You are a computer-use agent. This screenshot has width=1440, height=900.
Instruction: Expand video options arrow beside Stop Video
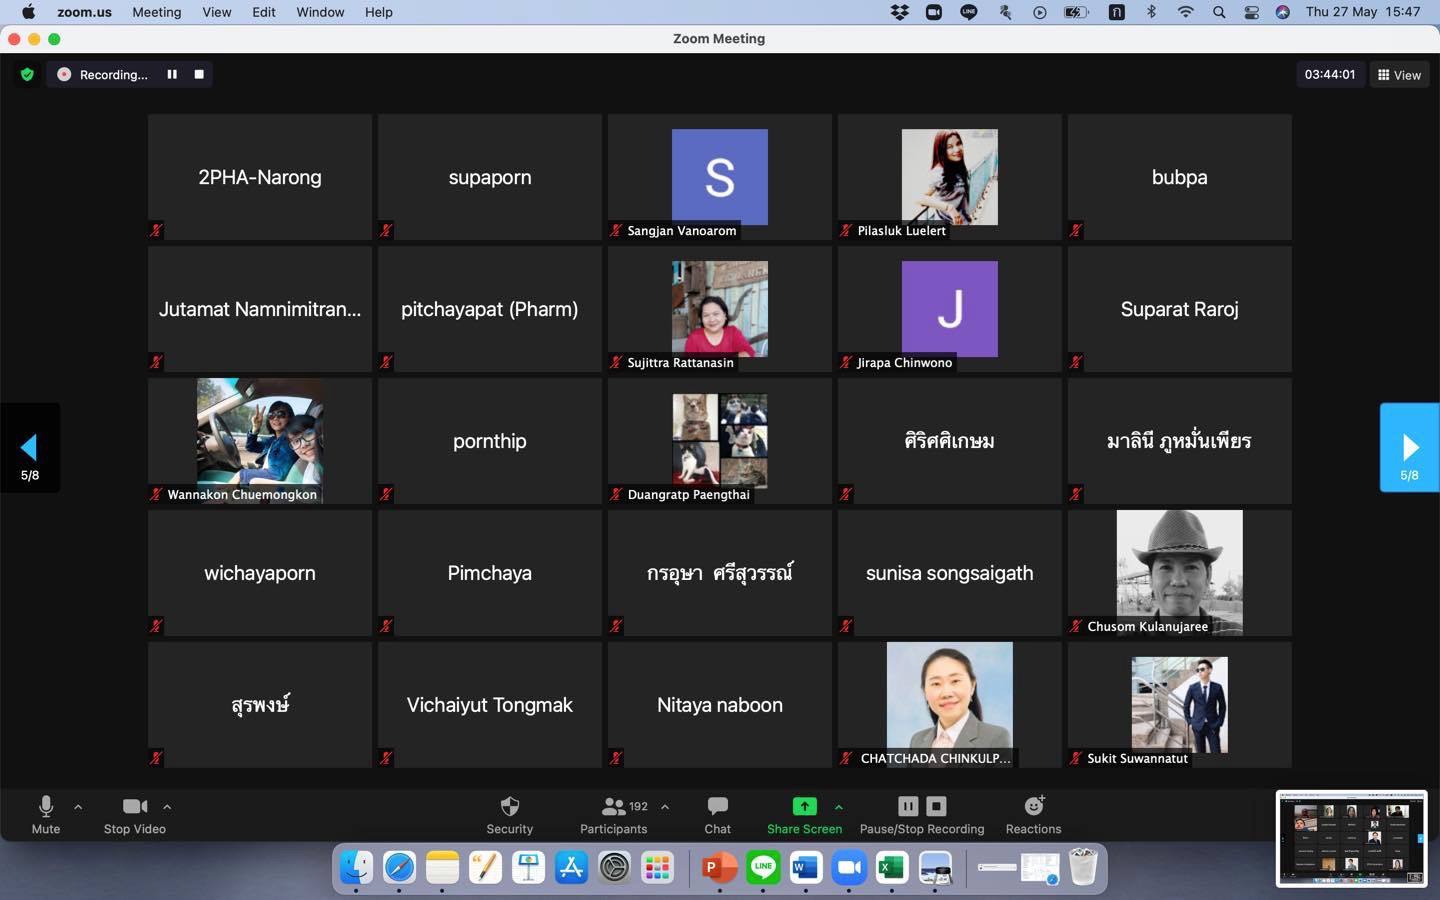167,806
